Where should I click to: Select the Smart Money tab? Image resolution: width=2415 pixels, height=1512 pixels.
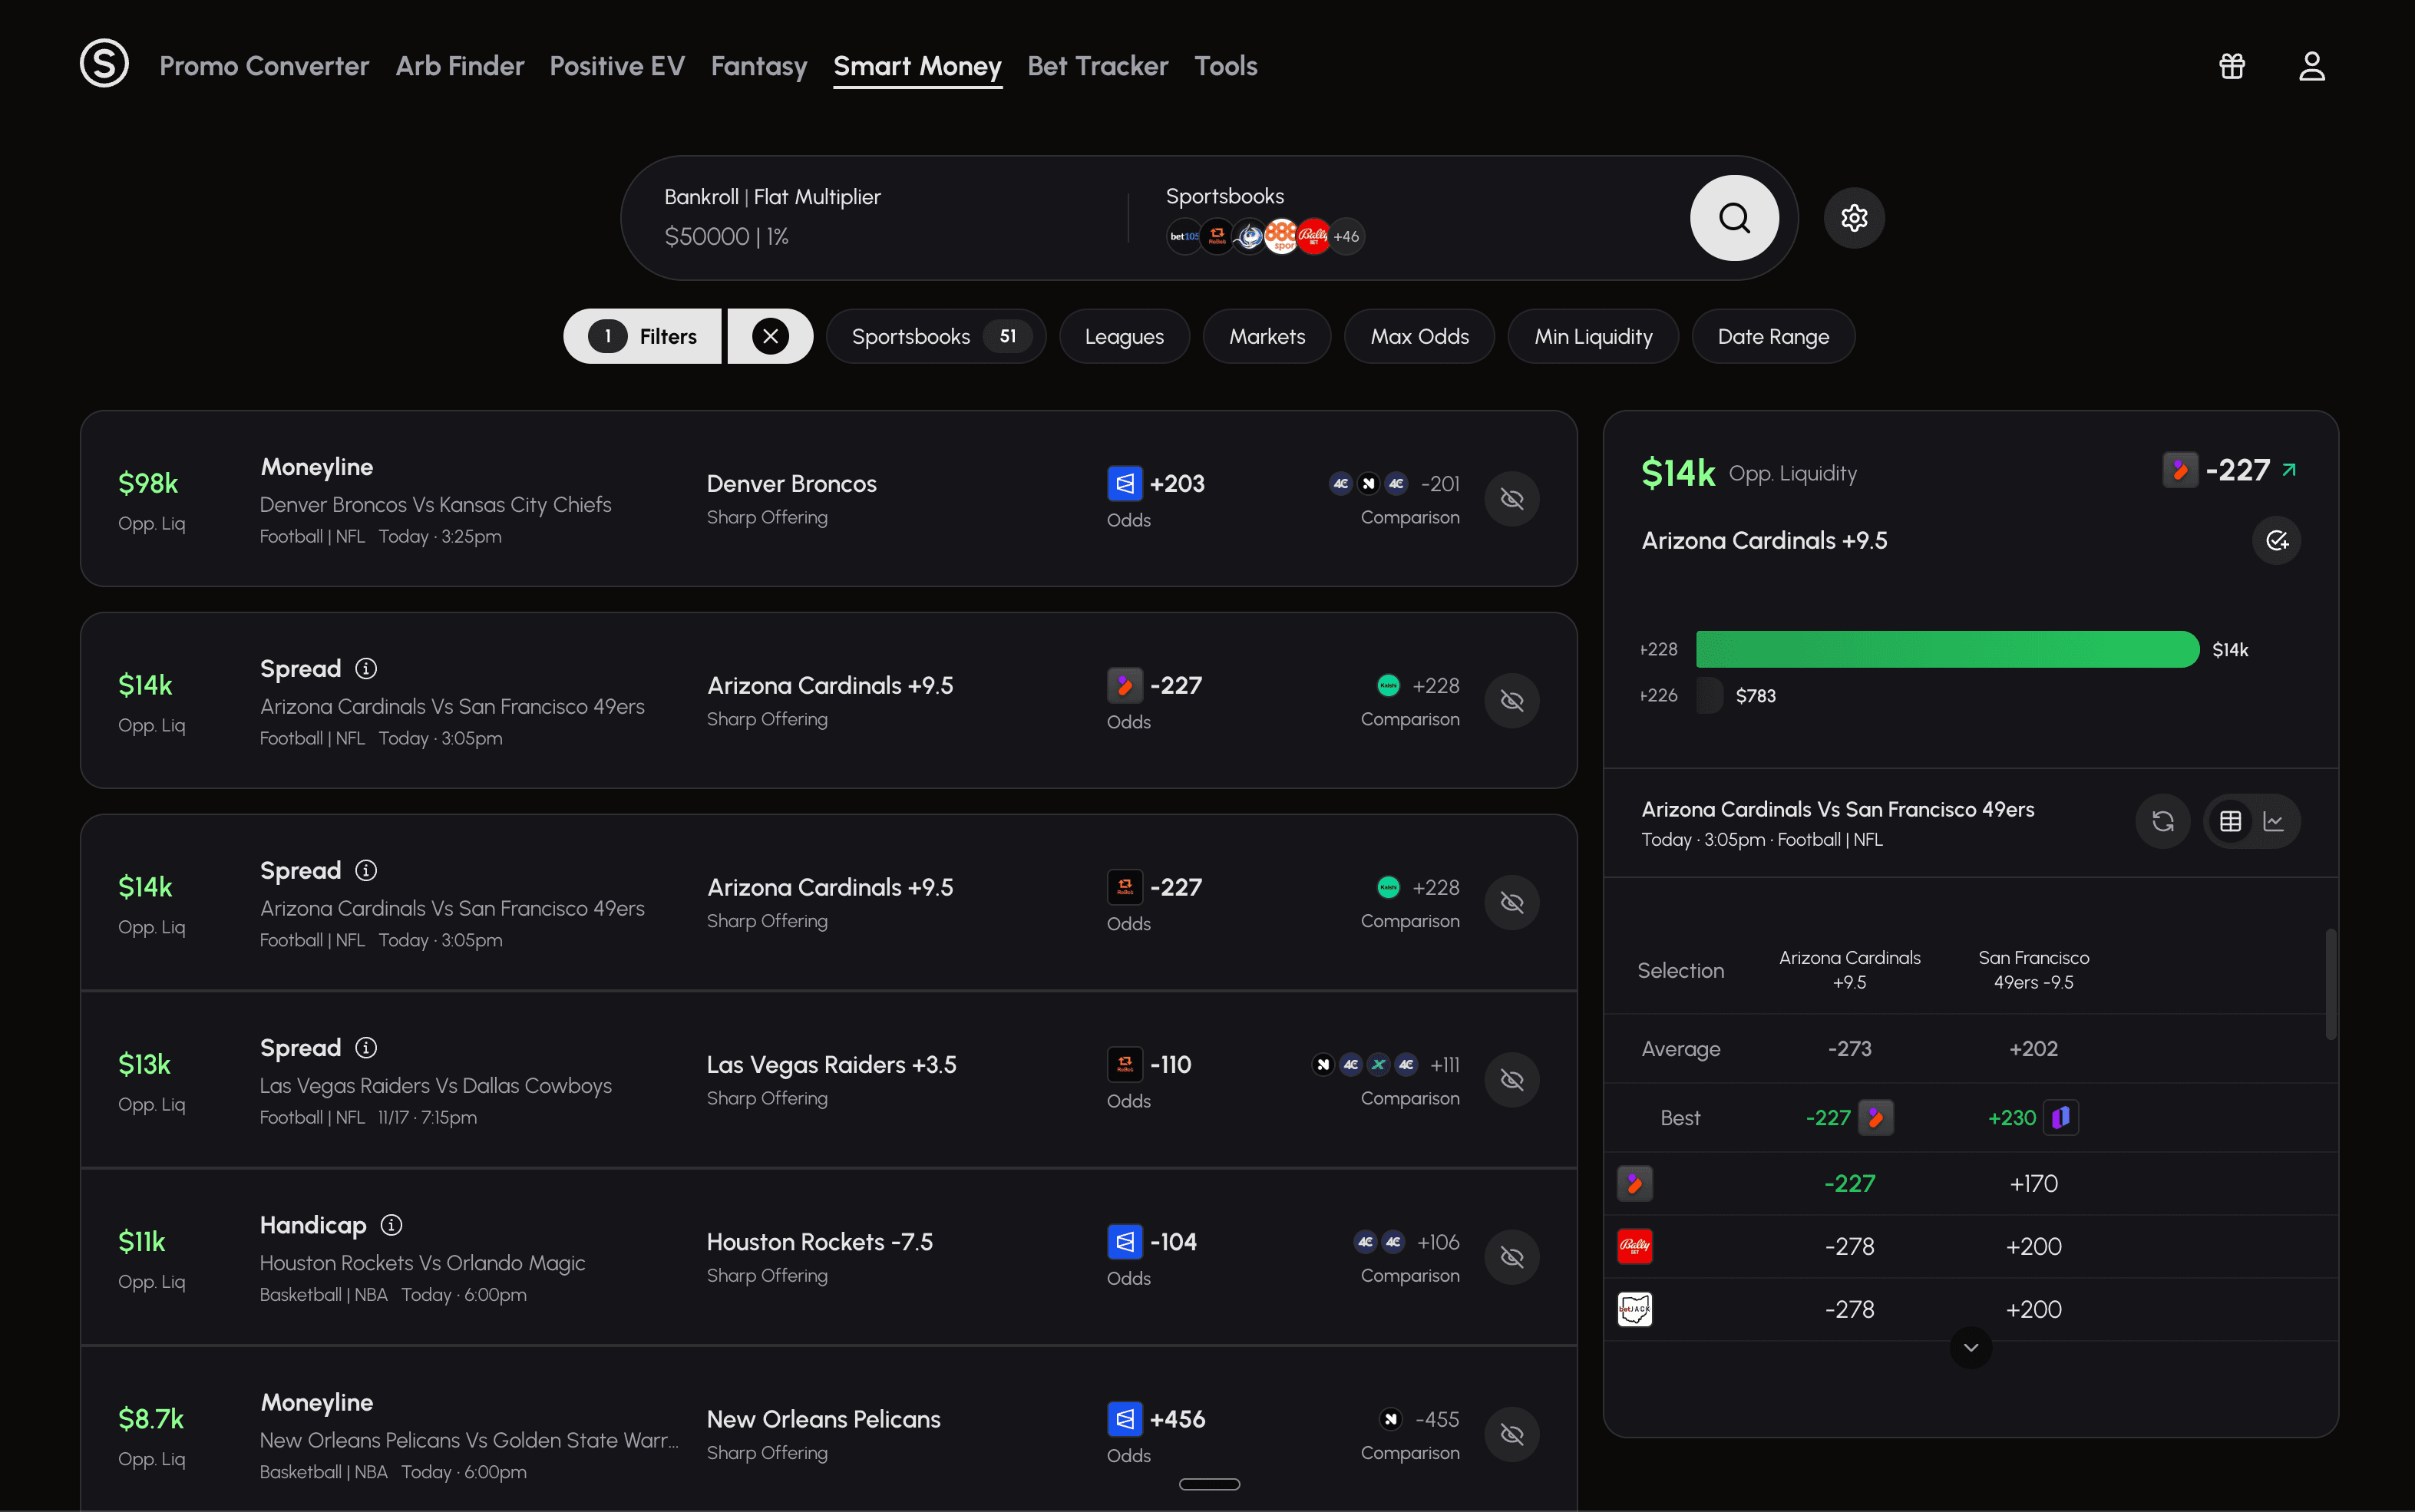coord(917,66)
